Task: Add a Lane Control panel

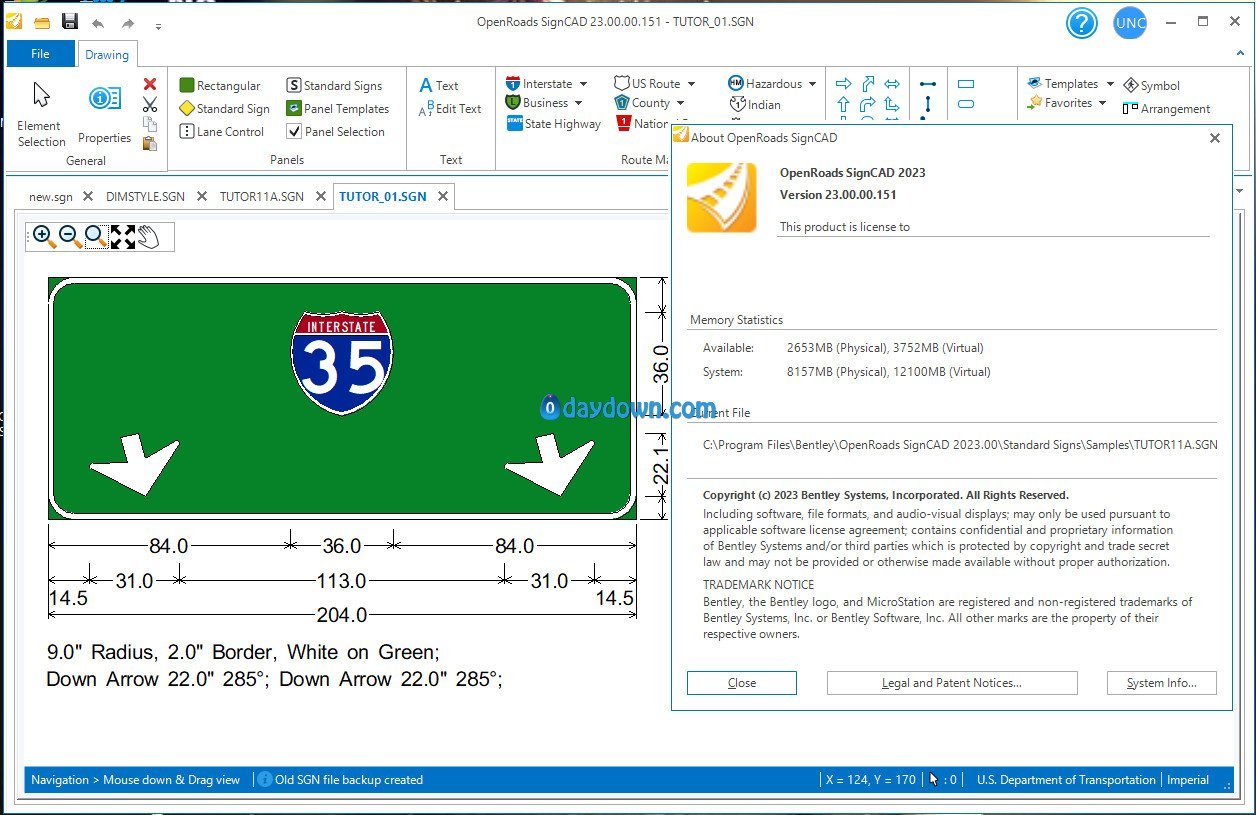Action: click(222, 131)
